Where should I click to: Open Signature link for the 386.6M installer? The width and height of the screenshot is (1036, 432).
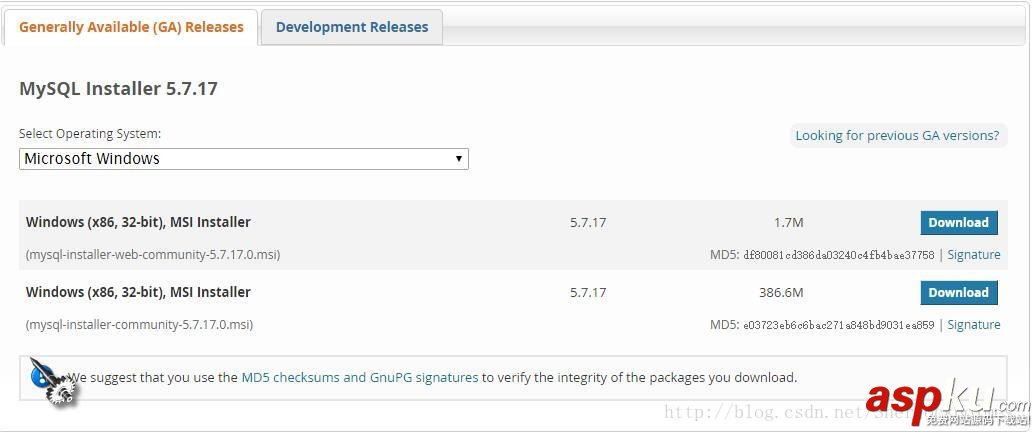point(973,325)
